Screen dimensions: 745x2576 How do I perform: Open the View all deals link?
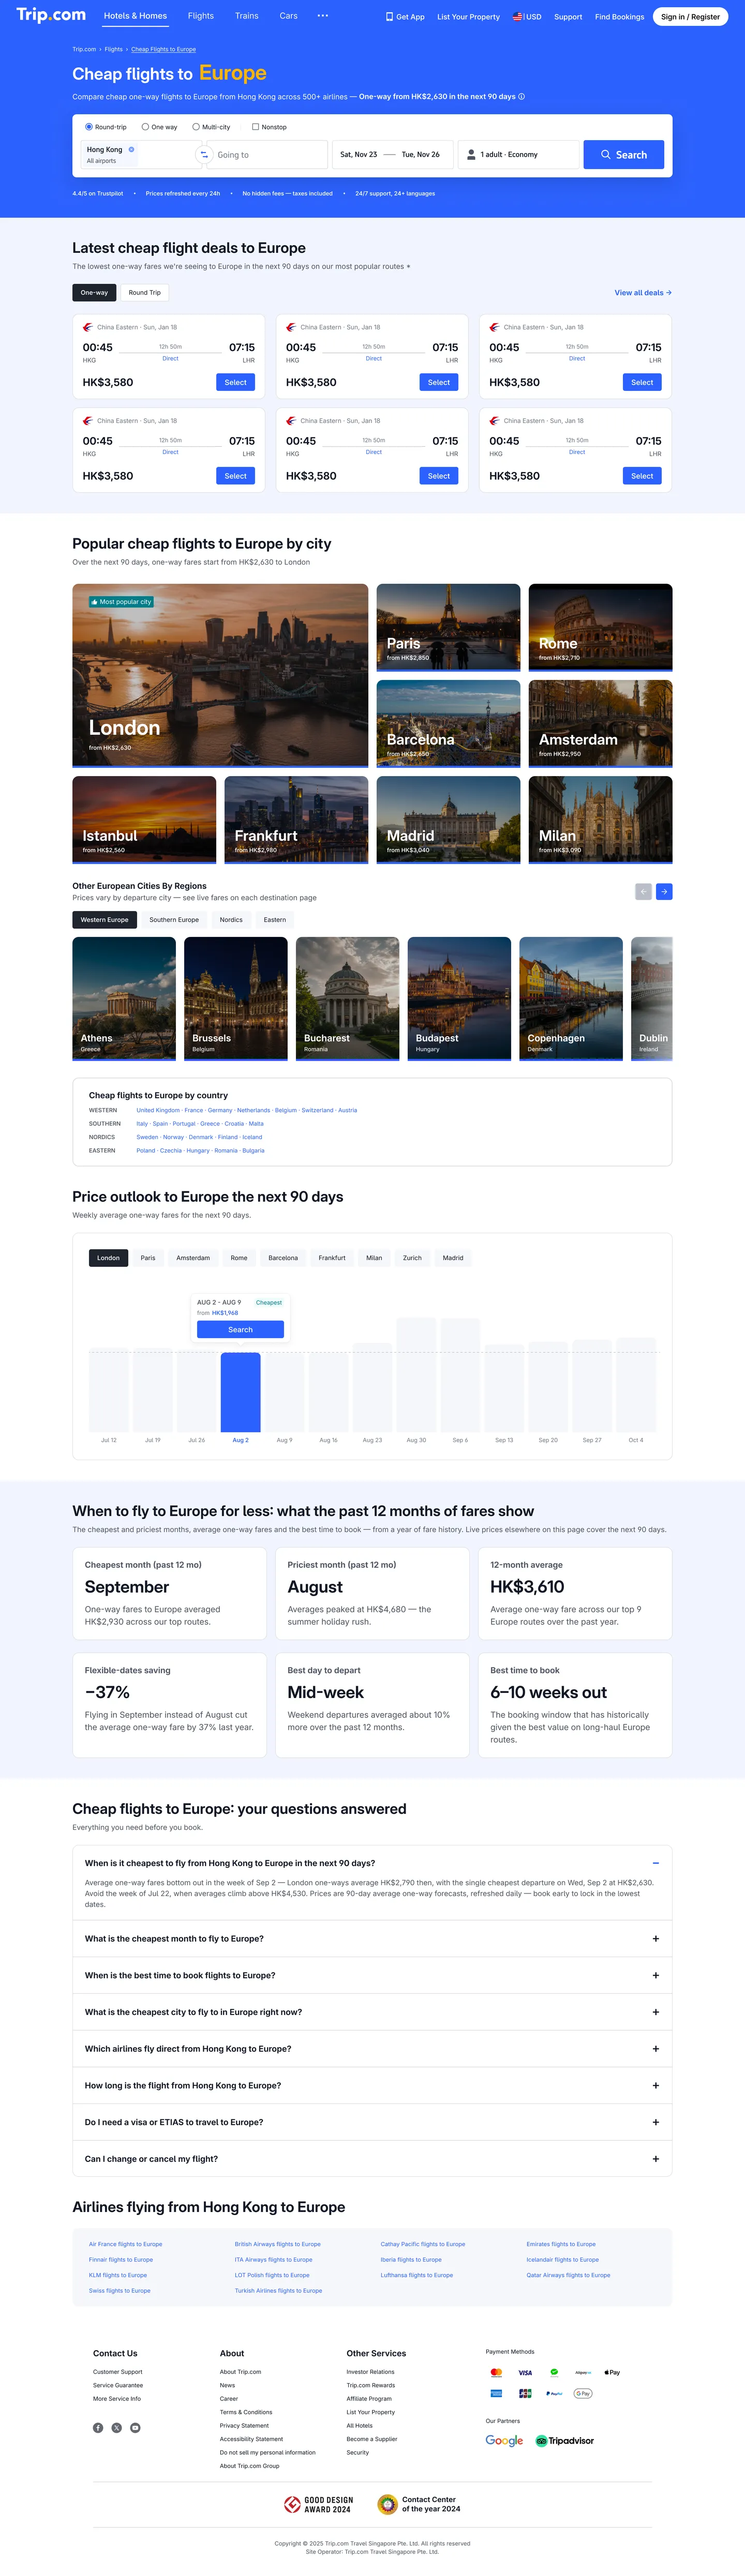pyautogui.click(x=643, y=293)
